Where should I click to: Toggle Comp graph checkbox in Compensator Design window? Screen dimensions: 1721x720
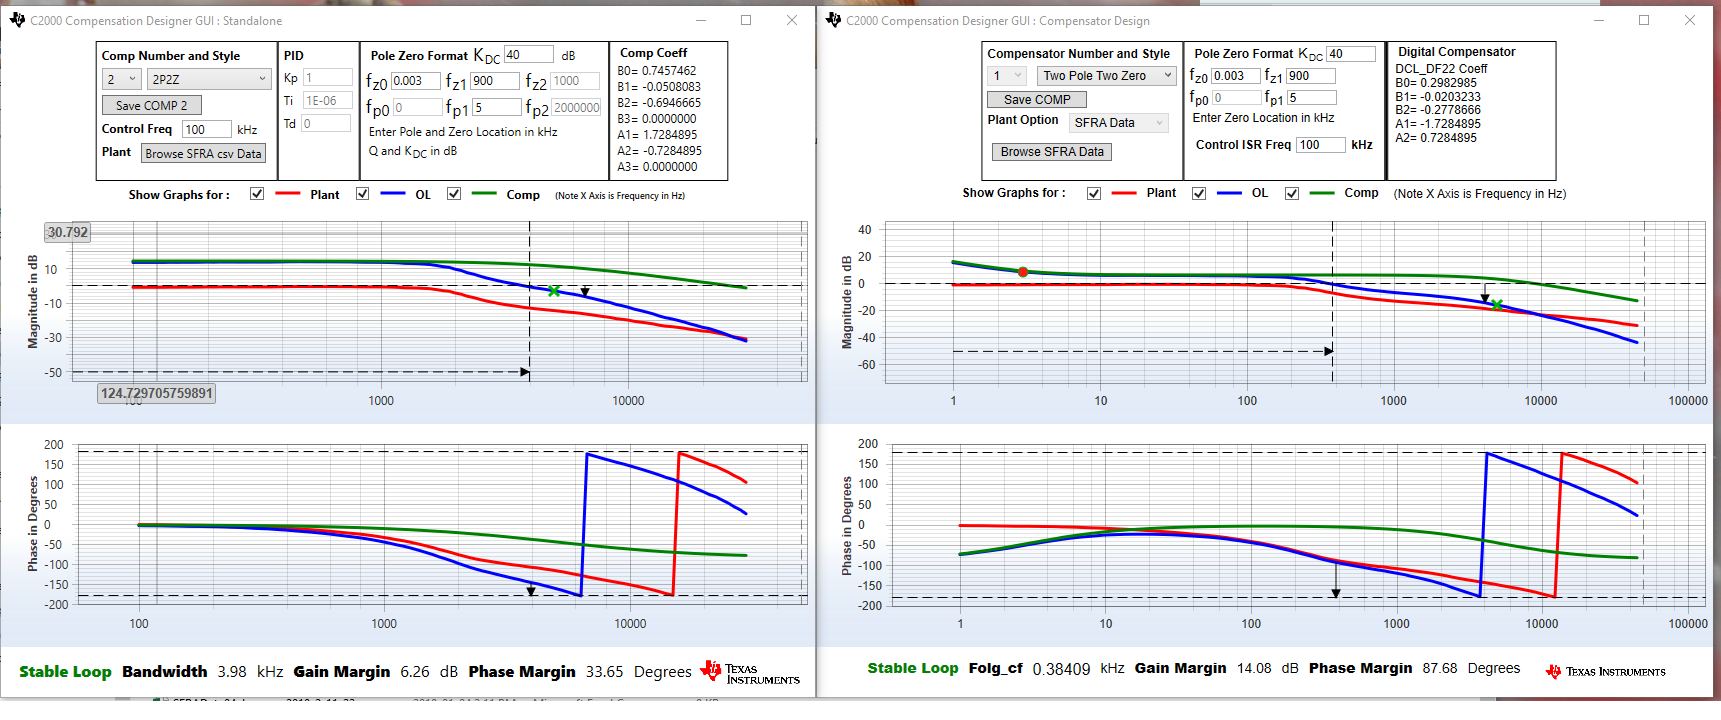pos(1292,193)
